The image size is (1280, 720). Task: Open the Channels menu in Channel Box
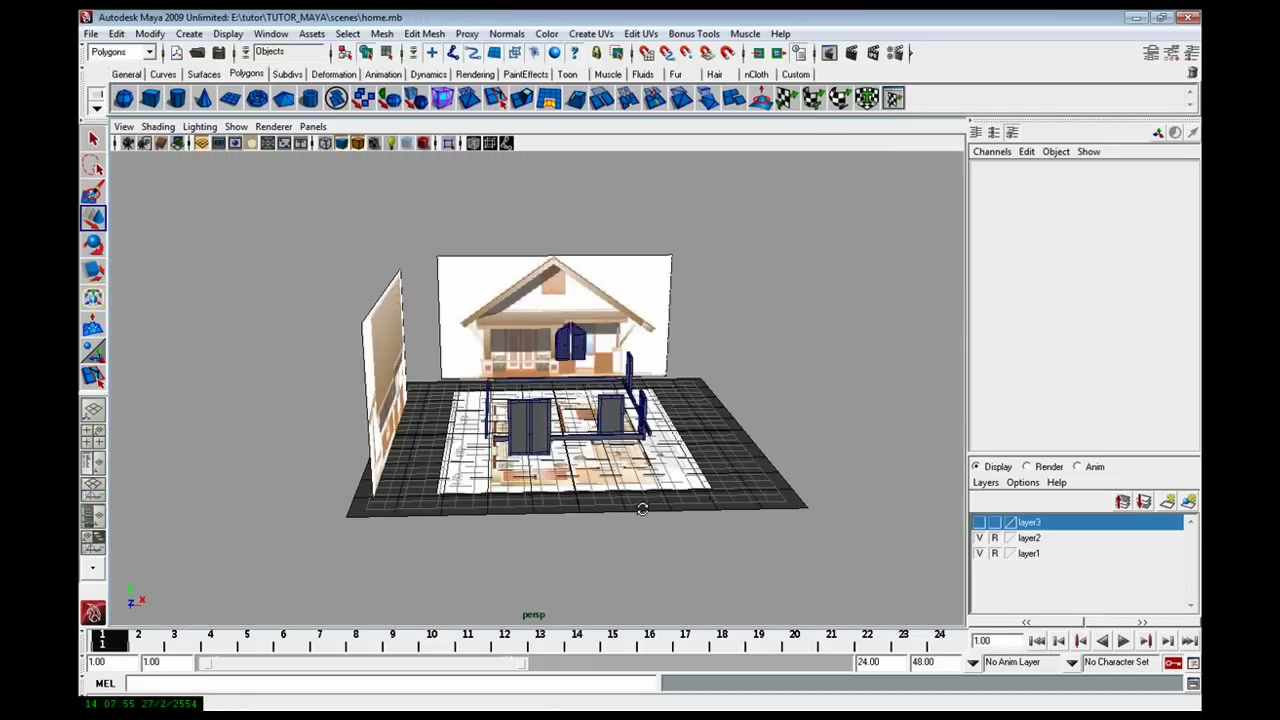[x=992, y=152]
